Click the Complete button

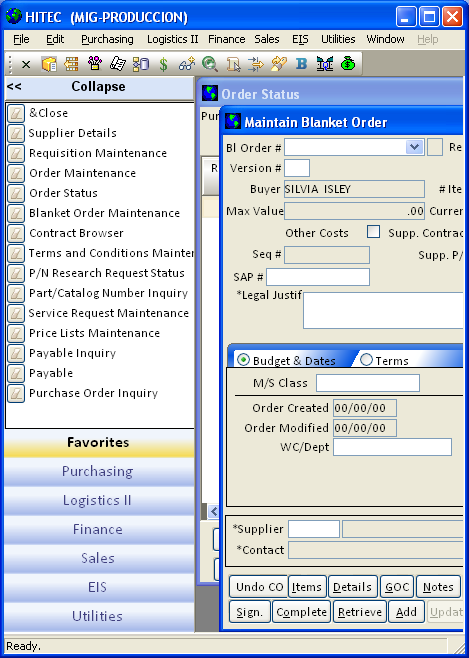coord(301,612)
